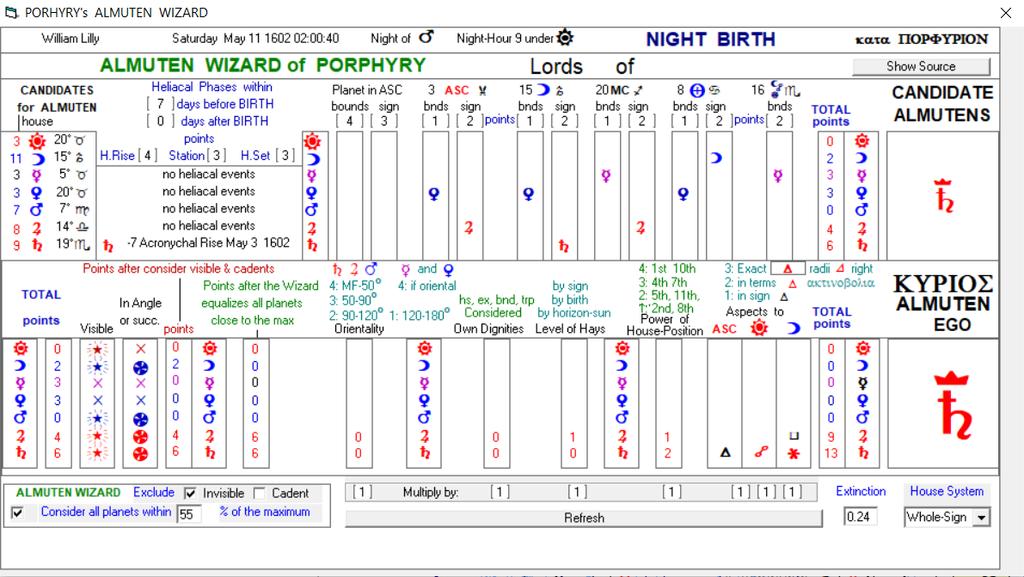Click Saturn's total points value 13
Screen dimensions: 1024x577
coord(830,453)
